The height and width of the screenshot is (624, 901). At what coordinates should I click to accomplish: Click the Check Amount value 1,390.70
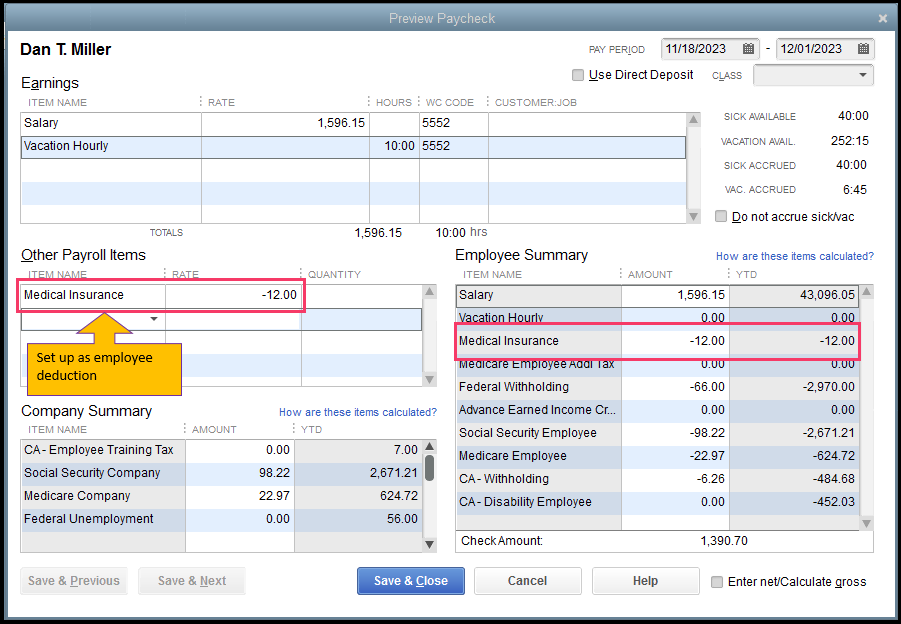pos(724,541)
